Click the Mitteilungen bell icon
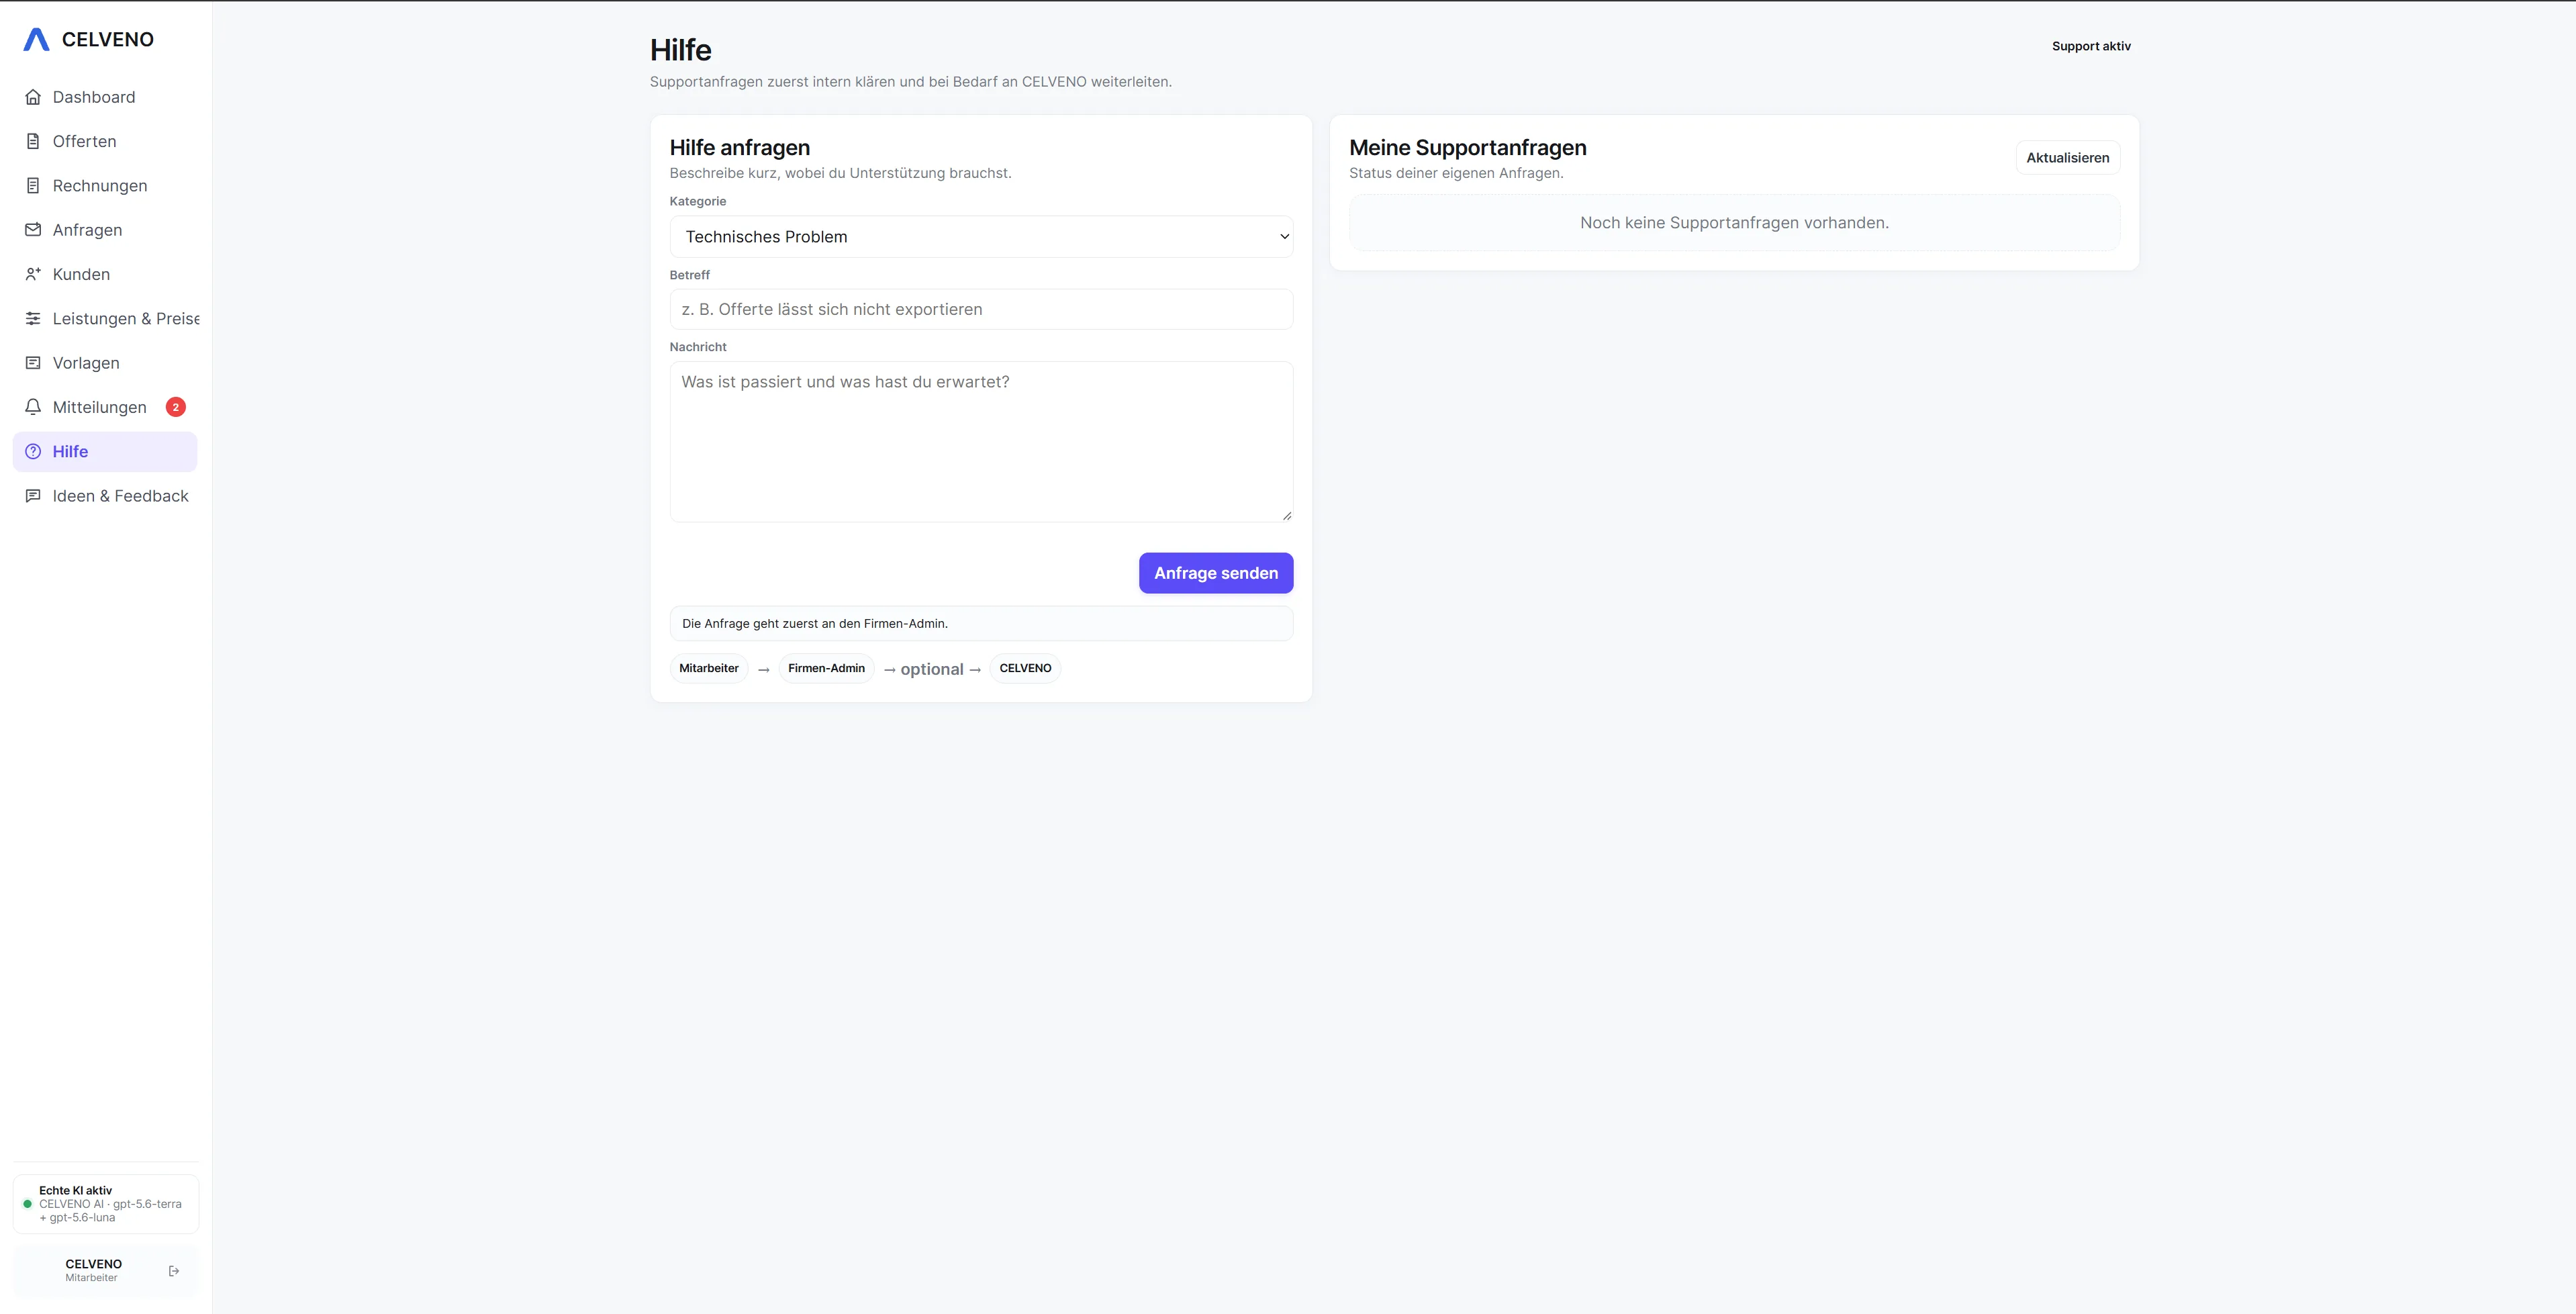Viewport: 2576px width, 1314px height. click(x=33, y=407)
